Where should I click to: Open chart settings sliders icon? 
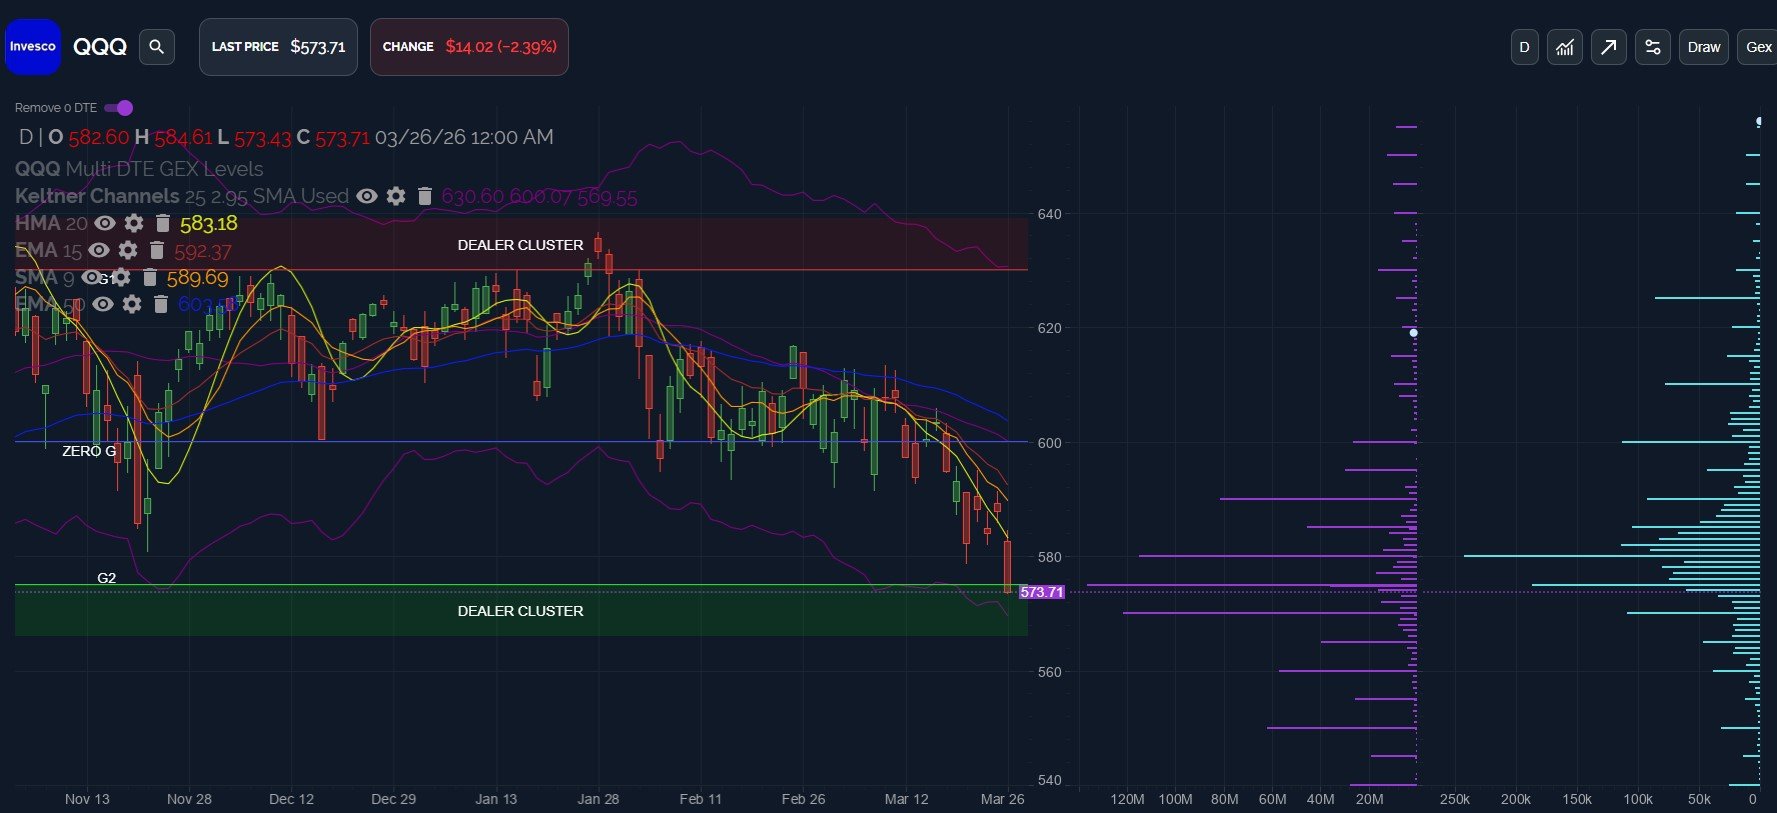(x=1652, y=47)
